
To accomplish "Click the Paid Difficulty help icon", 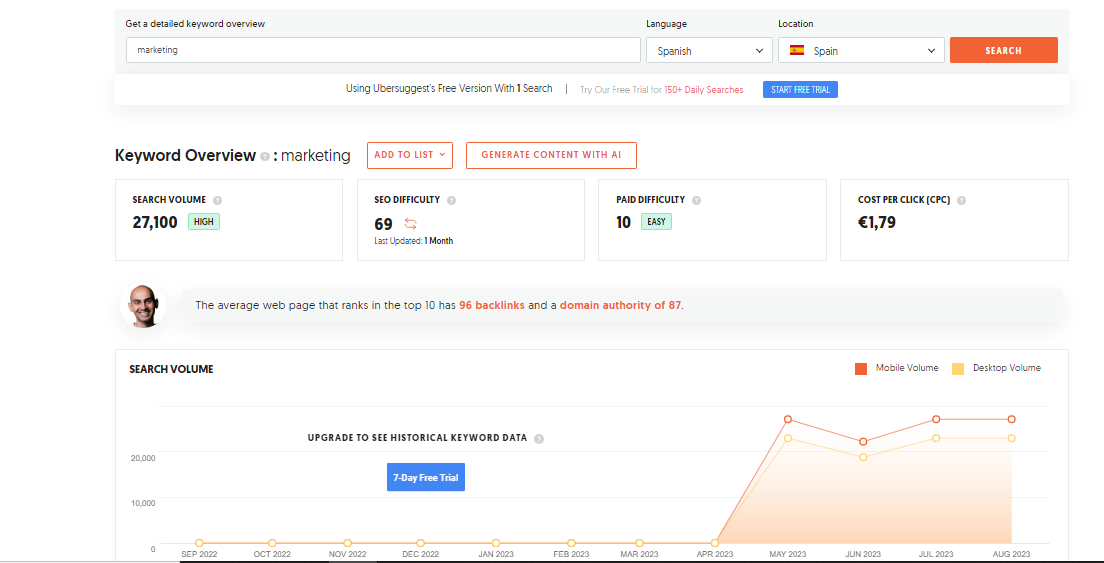I will pyautogui.click(x=696, y=200).
